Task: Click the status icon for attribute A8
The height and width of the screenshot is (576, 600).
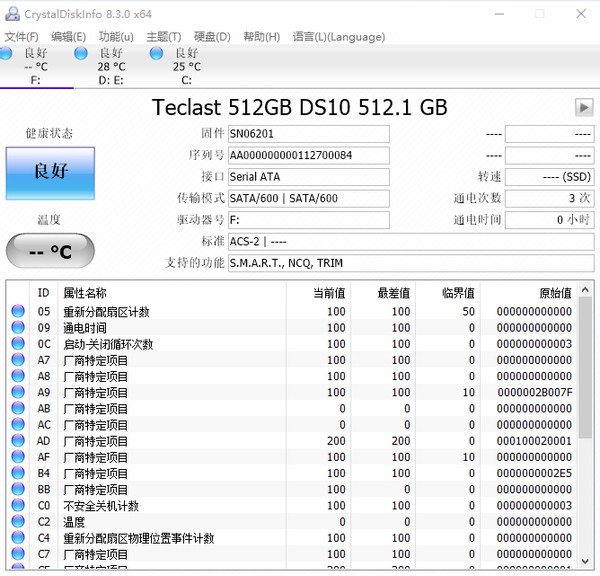Action: coord(18,376)
